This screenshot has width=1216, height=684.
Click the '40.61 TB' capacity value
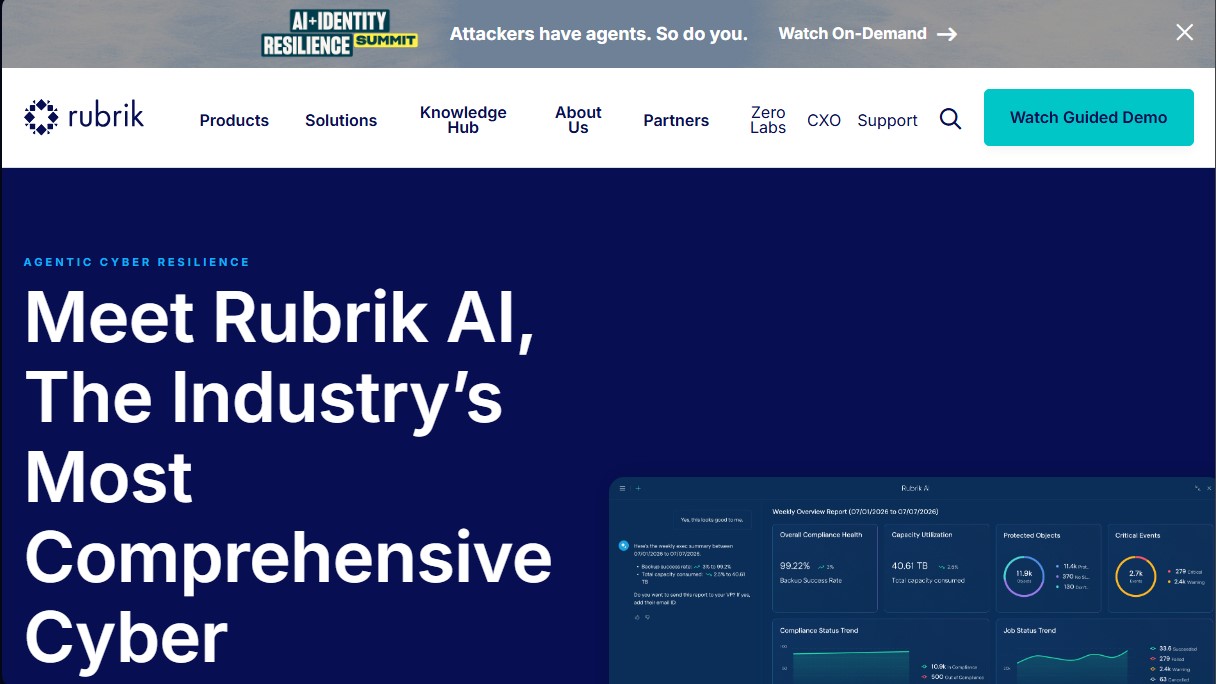(910, 566)
